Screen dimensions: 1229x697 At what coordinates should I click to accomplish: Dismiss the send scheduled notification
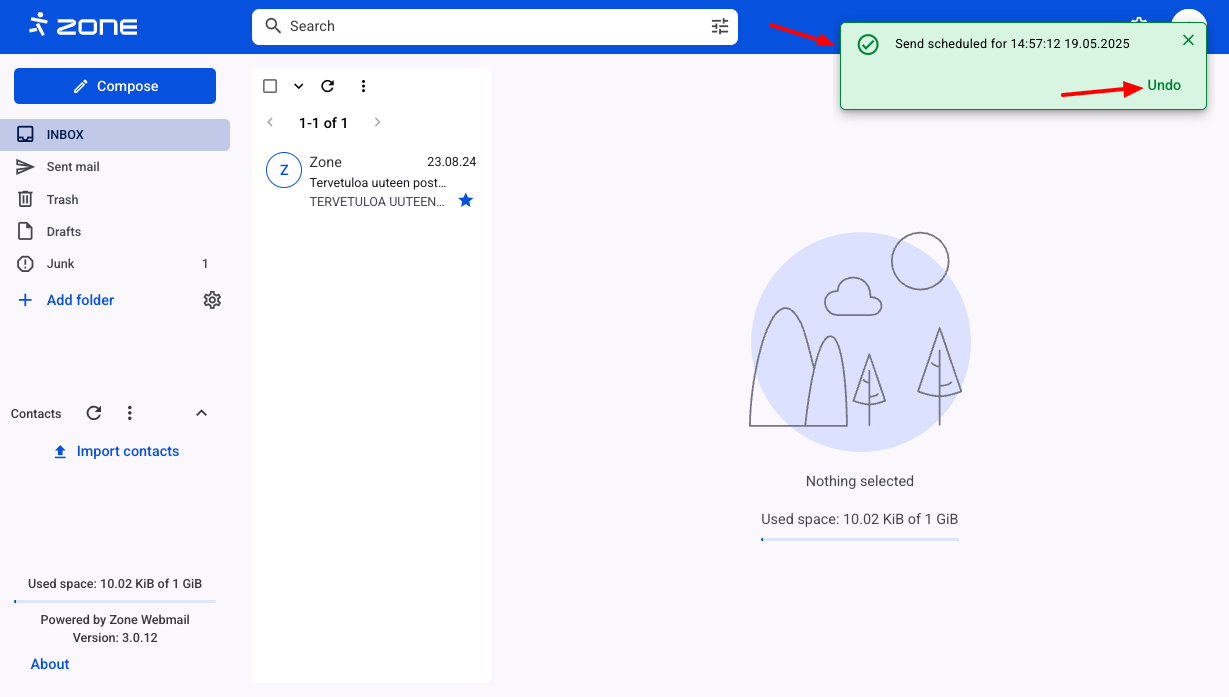[x=1188, y=40]
